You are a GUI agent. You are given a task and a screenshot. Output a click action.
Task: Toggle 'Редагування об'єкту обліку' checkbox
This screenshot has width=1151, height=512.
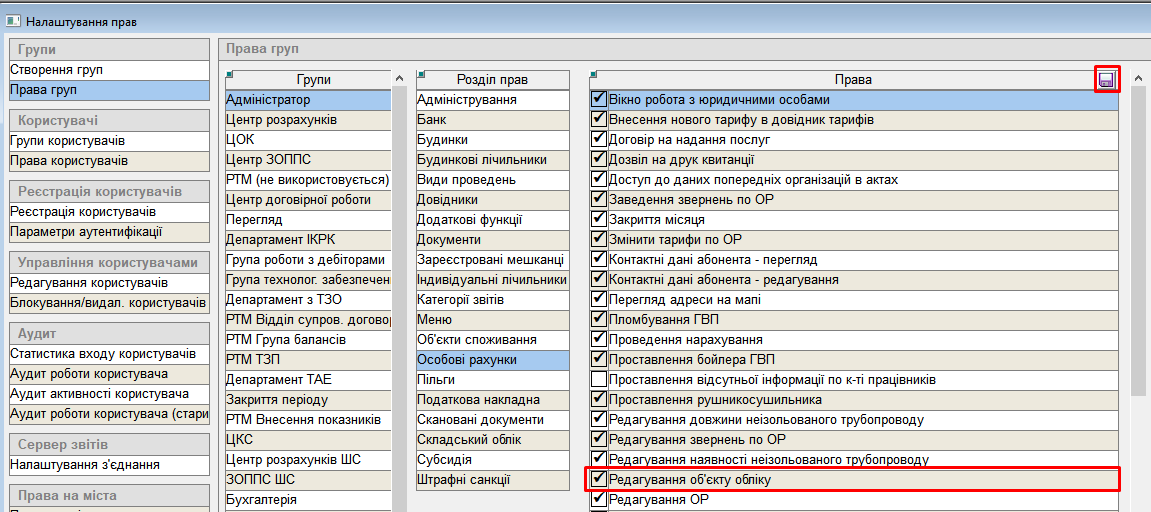point(599,480)
